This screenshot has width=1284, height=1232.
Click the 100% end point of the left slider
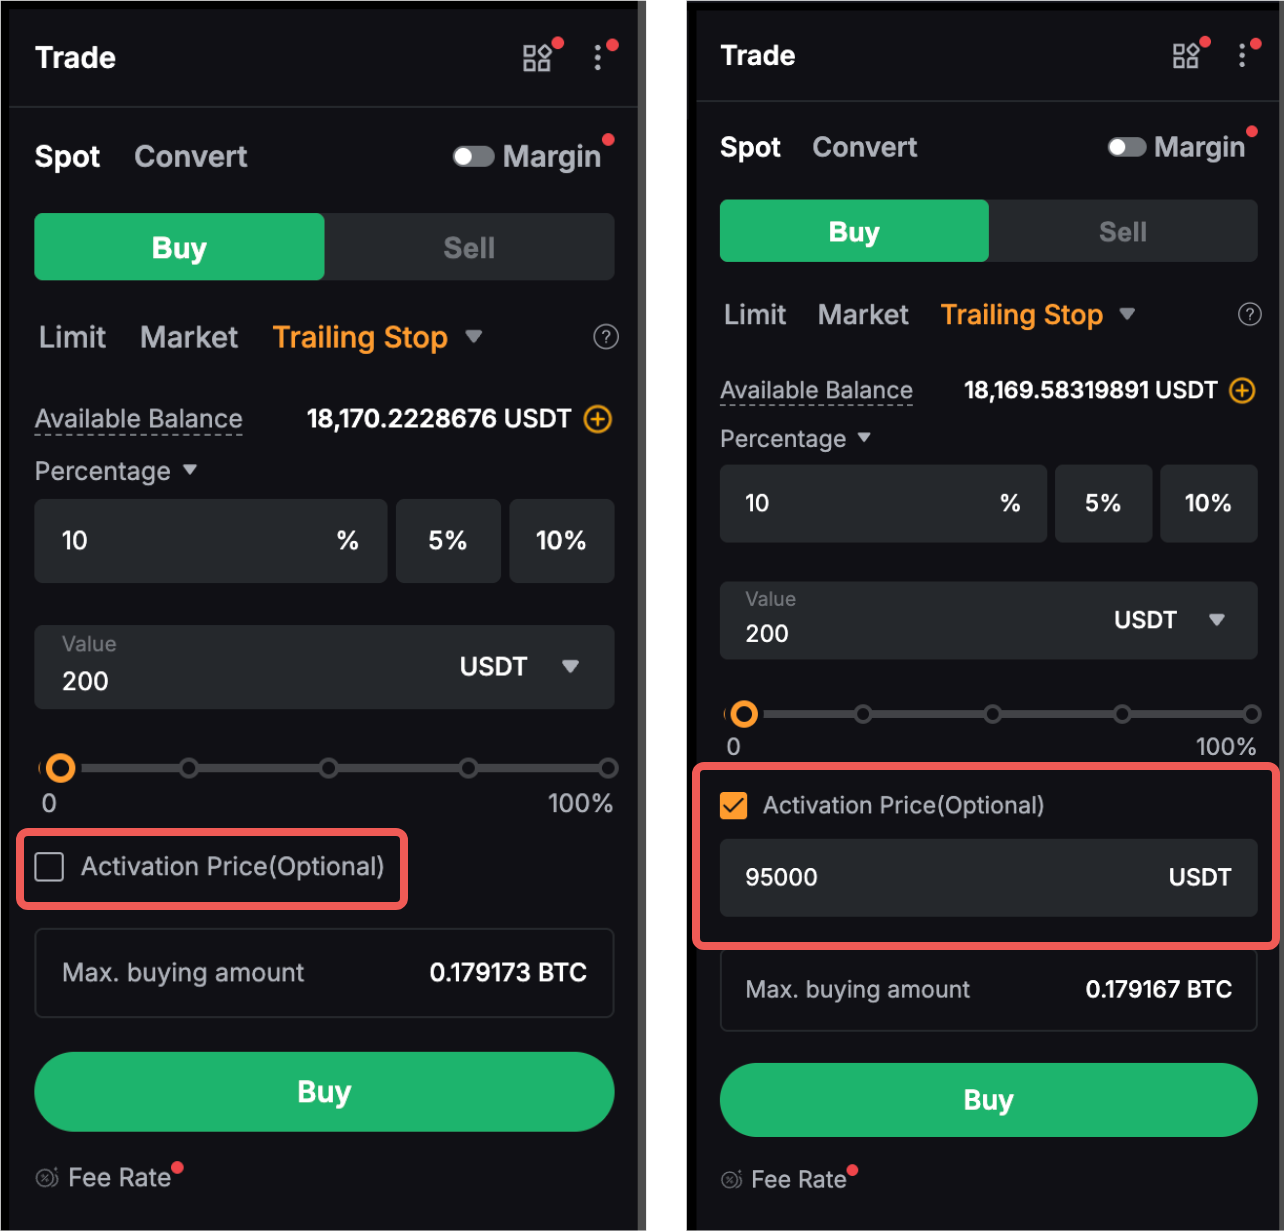coord(608,769)
